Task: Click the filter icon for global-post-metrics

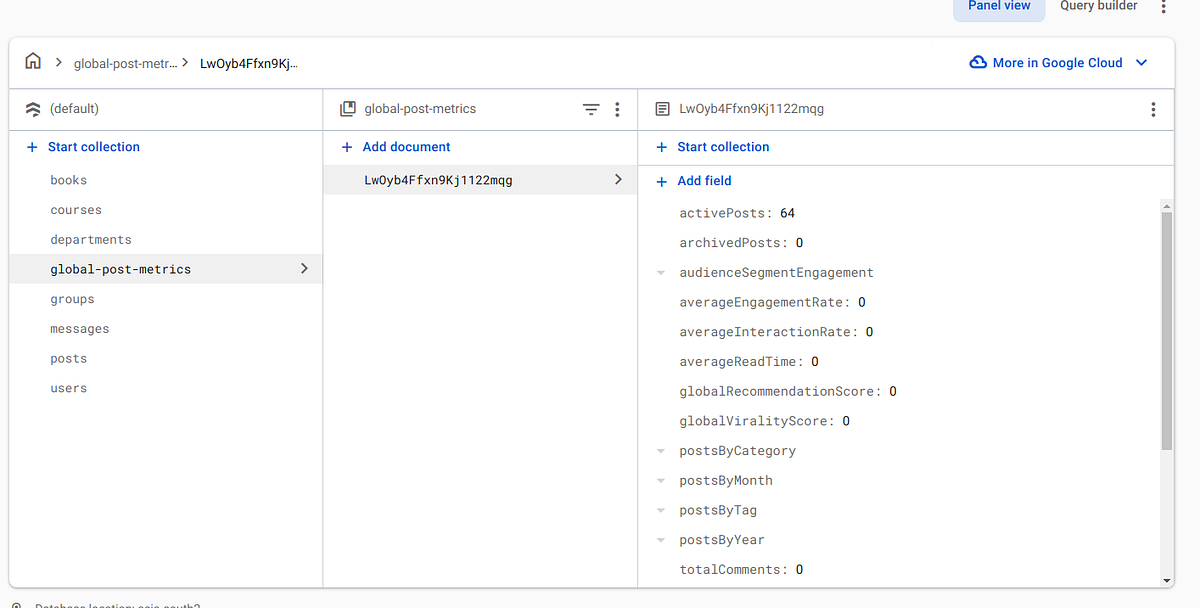Action: click(x=591, y=109)
